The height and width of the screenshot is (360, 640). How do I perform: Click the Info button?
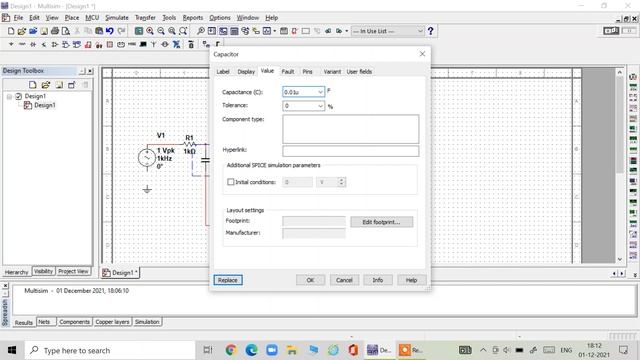[x=378, y=280]
